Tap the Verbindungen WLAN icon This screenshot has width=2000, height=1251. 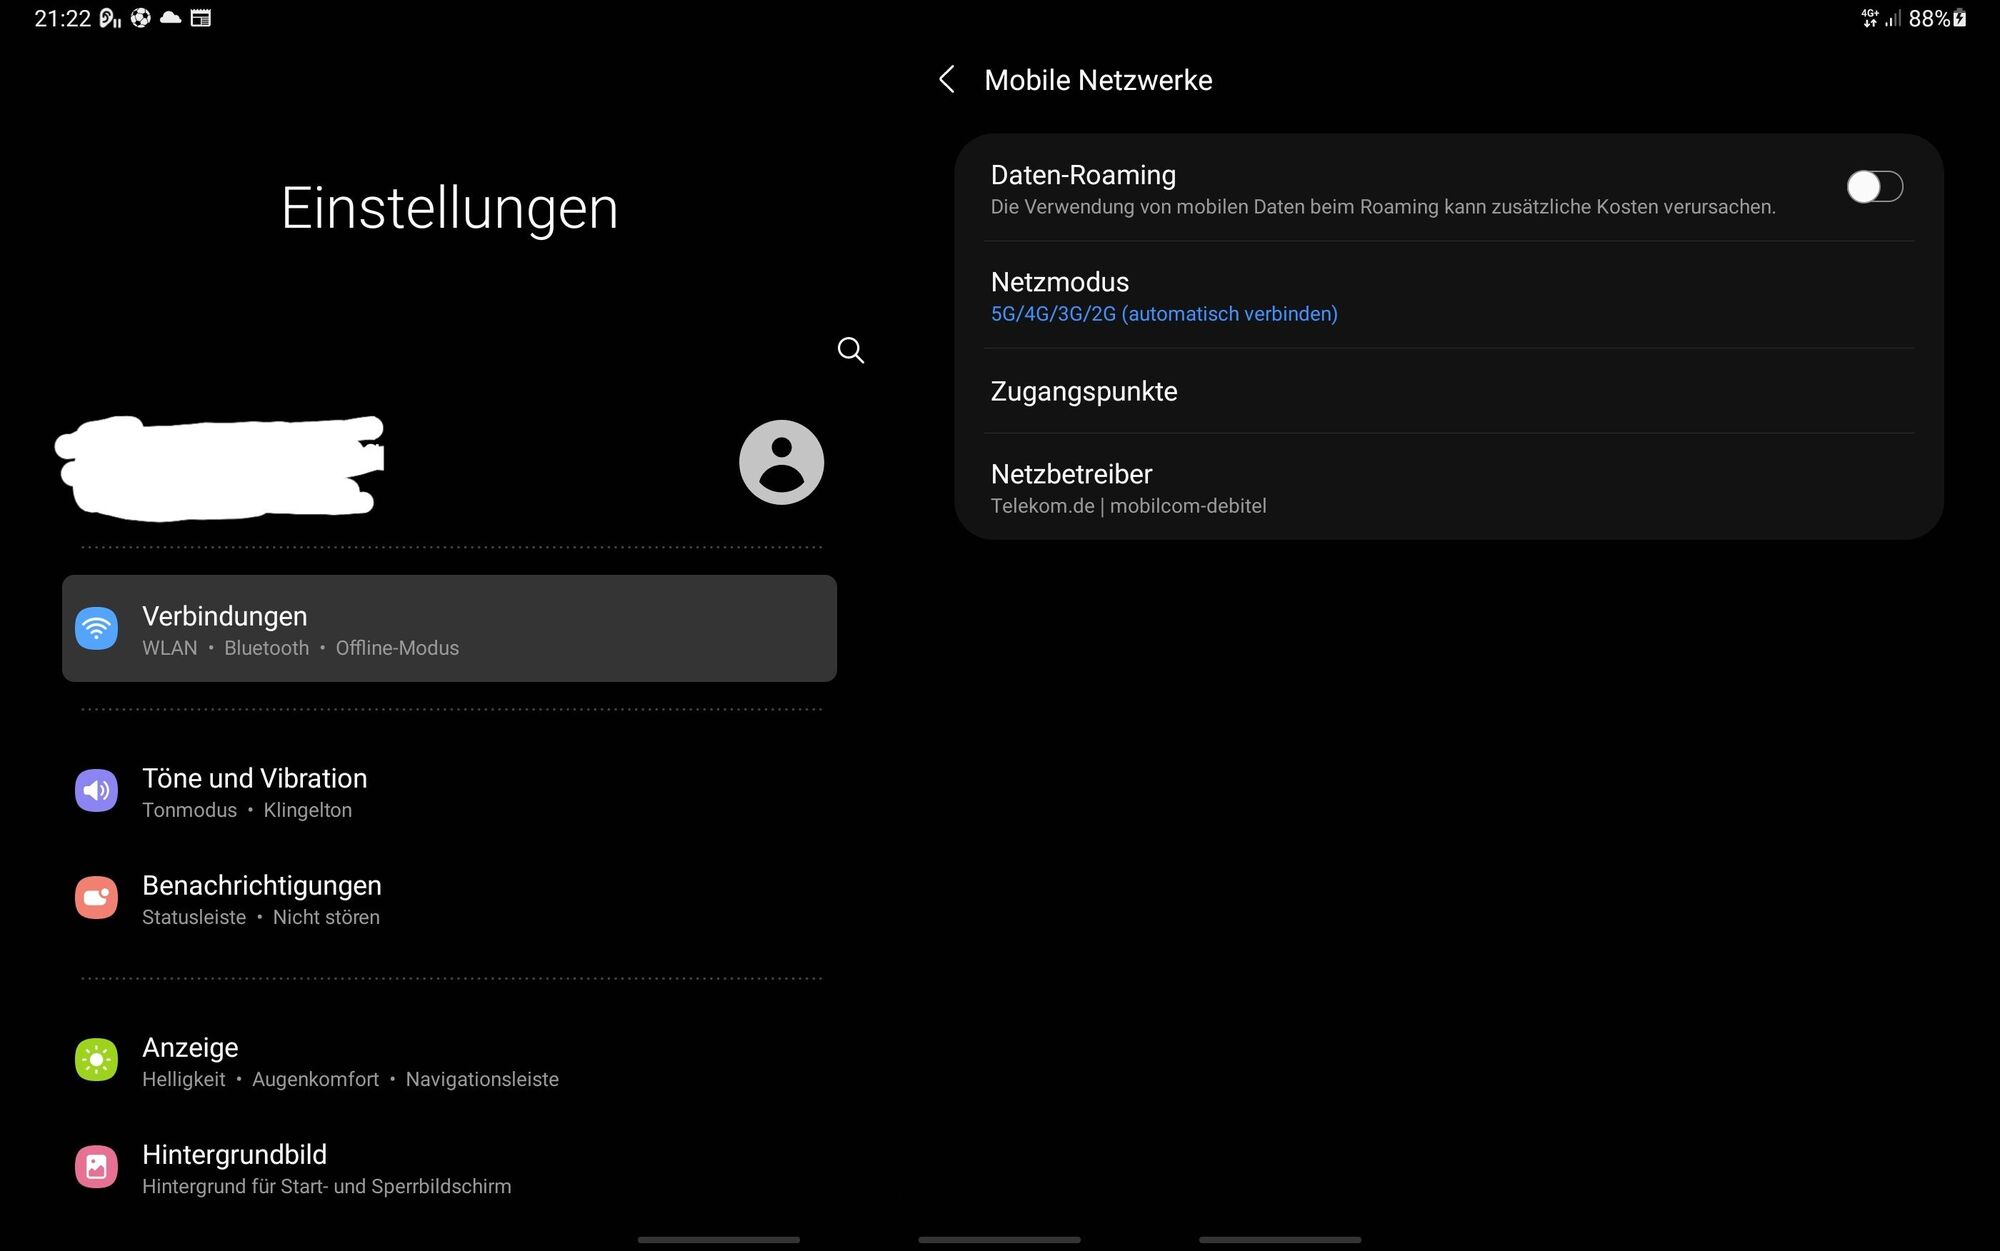click(97, 629)
